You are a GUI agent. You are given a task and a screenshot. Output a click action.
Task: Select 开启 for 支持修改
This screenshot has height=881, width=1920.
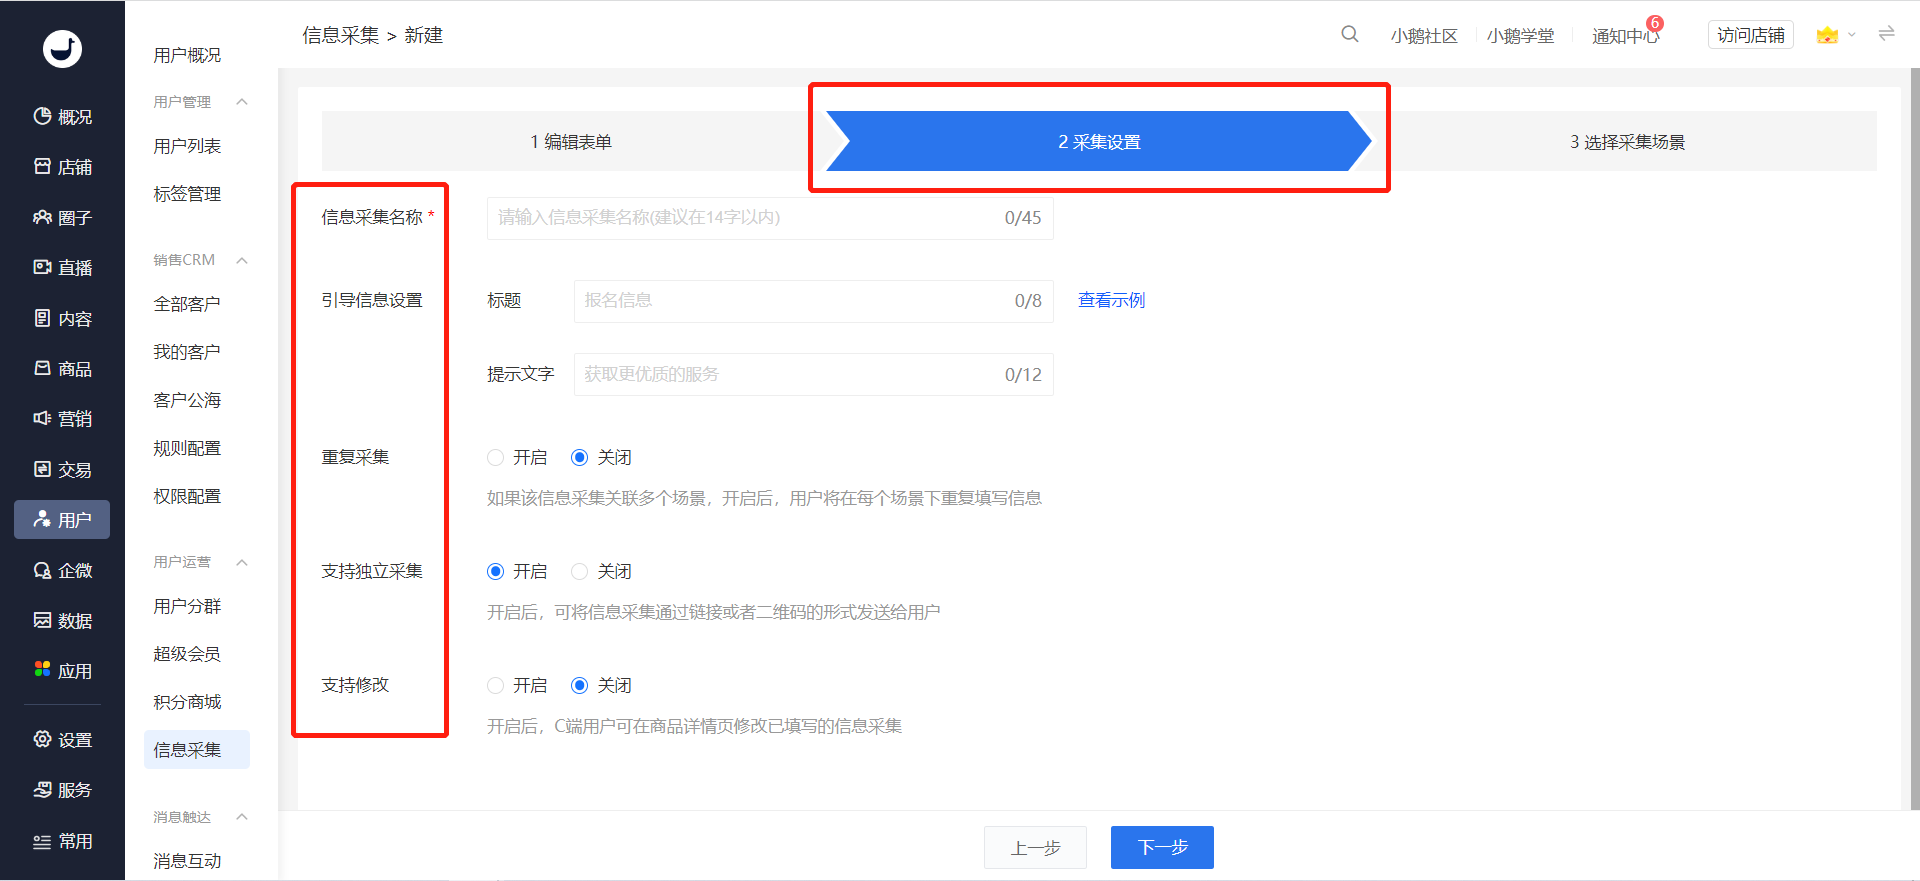[495, 686]
